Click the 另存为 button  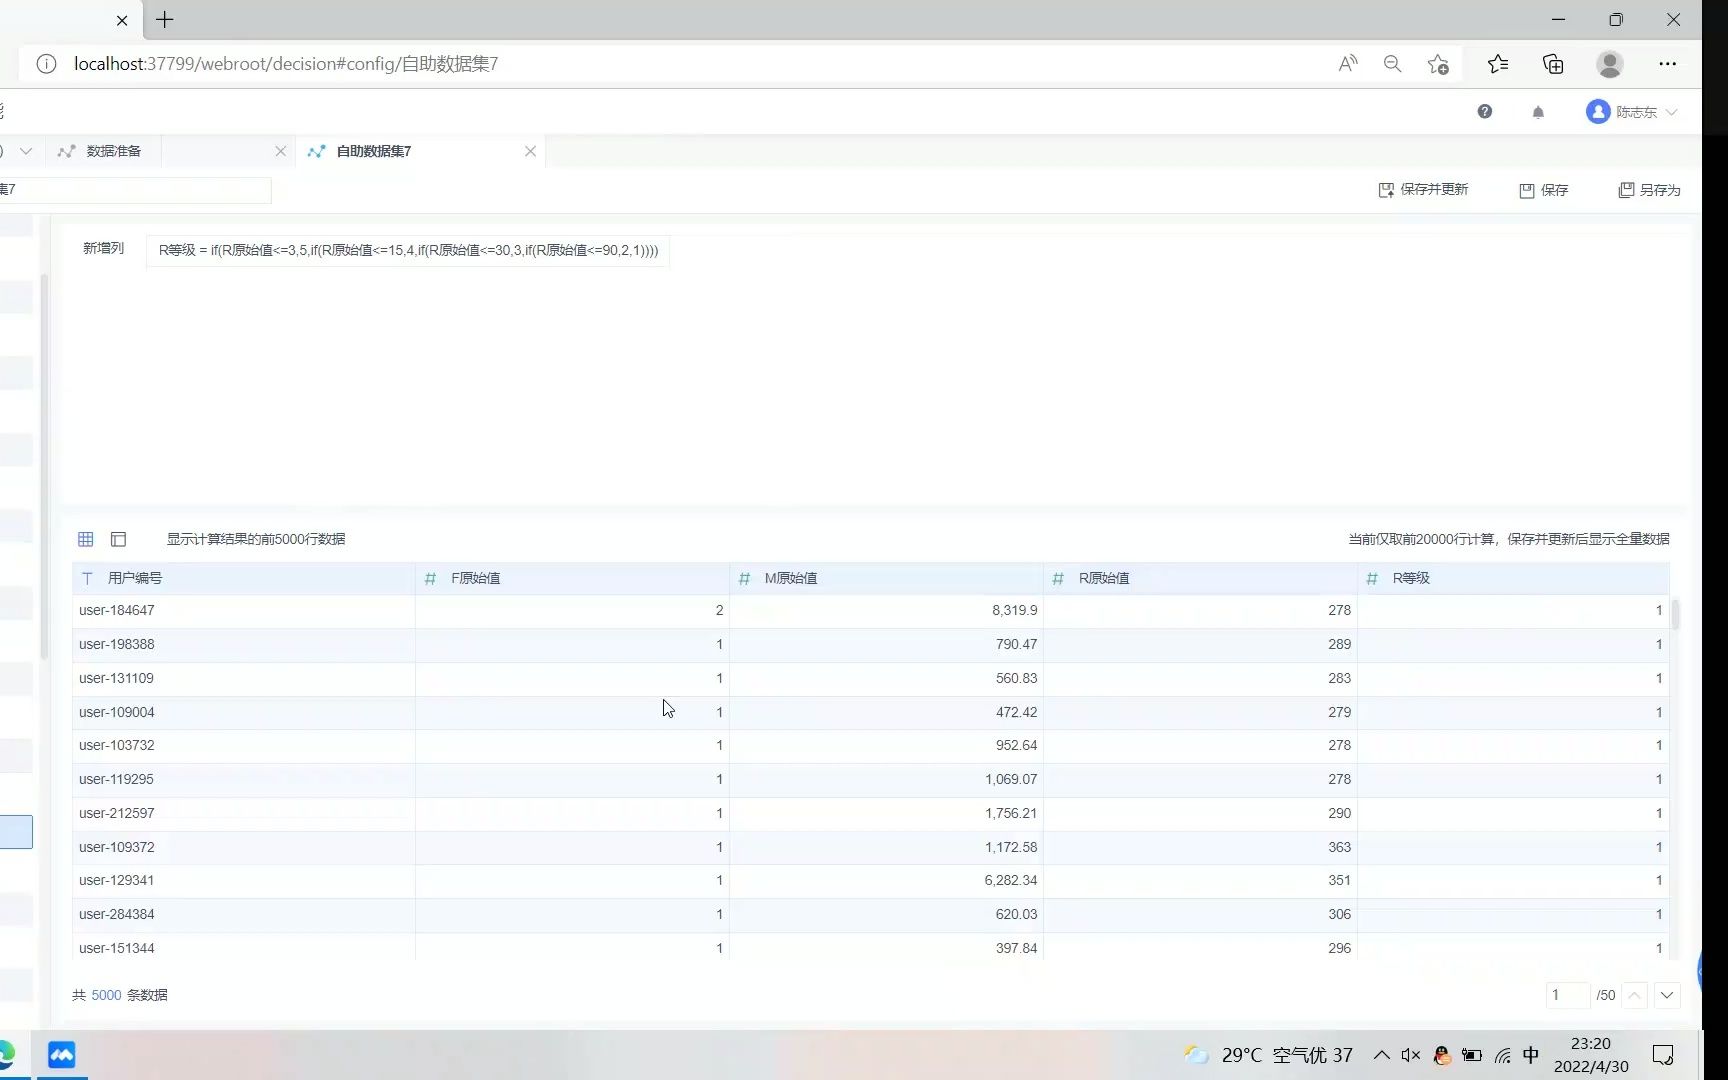click(1650, 190)
